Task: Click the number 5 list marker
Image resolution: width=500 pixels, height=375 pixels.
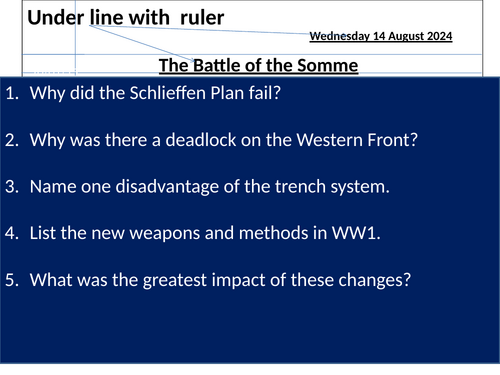Action: [x=12, y=280]
